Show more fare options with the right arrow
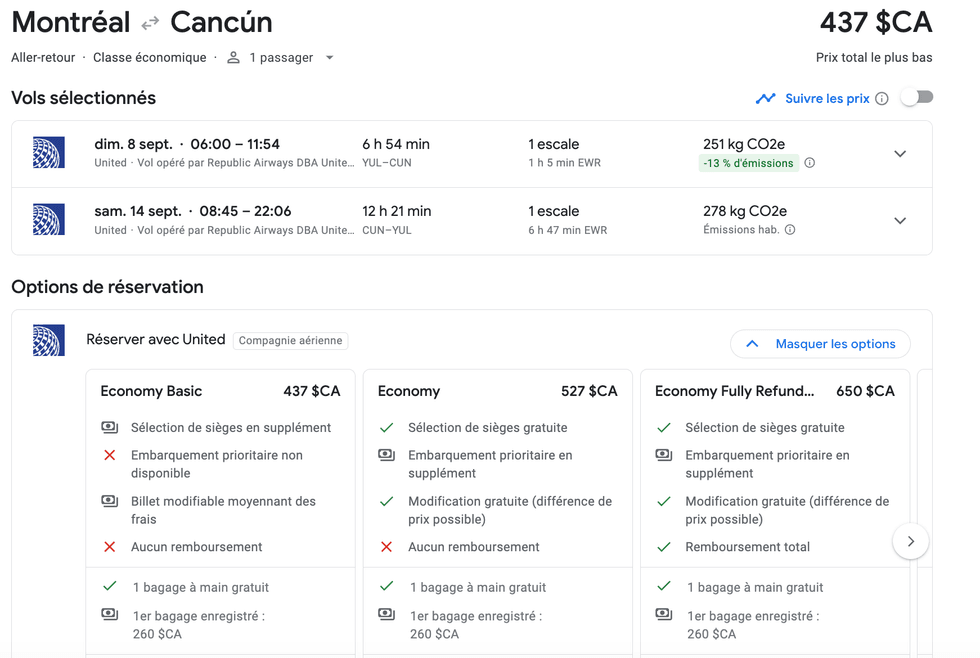The height and width of the screenshot is (658, 980). [910, 540]
